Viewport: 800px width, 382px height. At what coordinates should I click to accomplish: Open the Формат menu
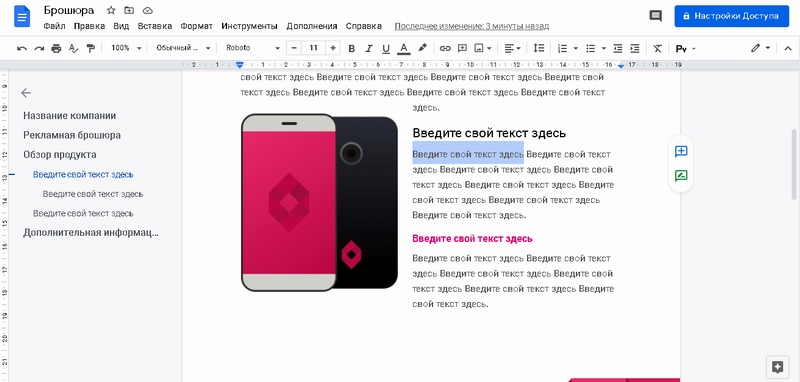(196, 26)
